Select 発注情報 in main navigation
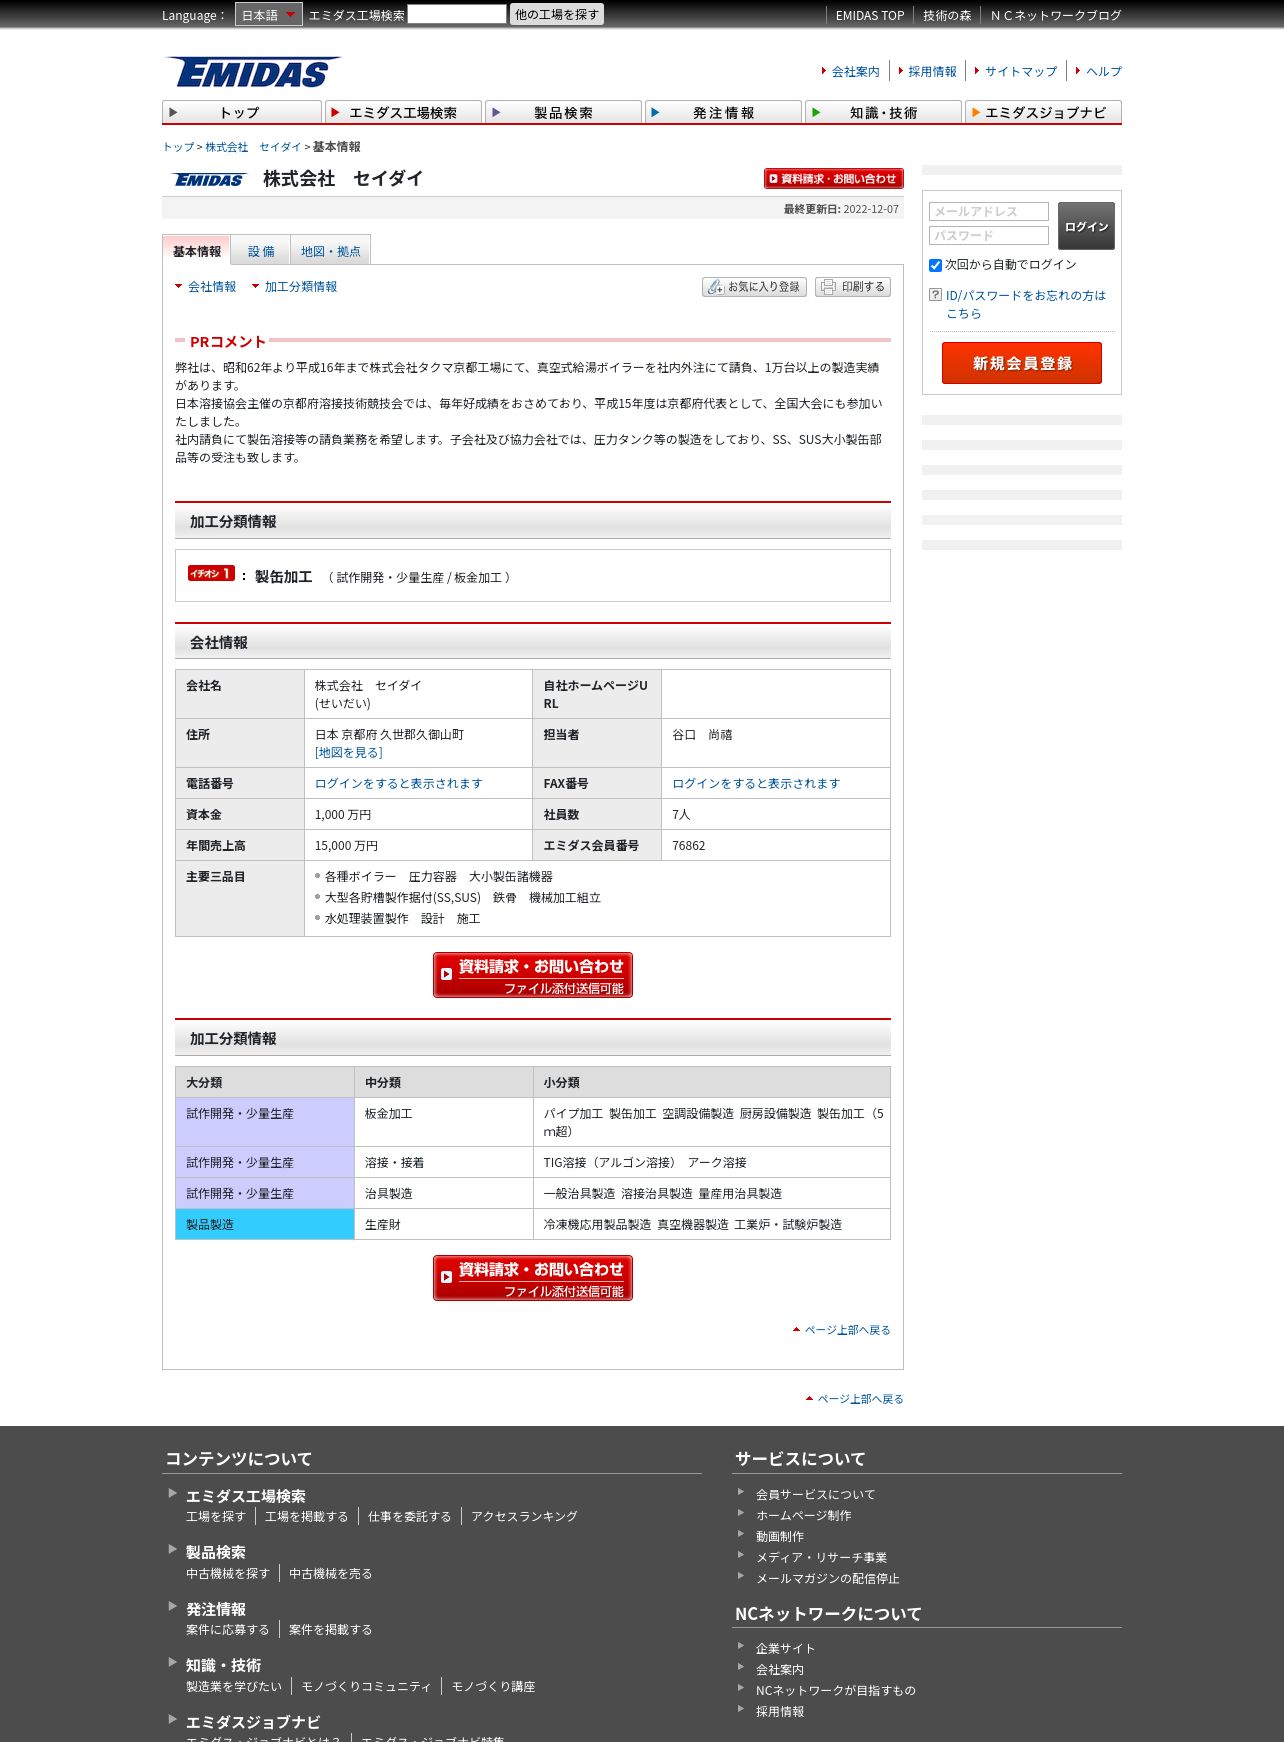Screen dimensions: 1284x1742 point(723,112)
